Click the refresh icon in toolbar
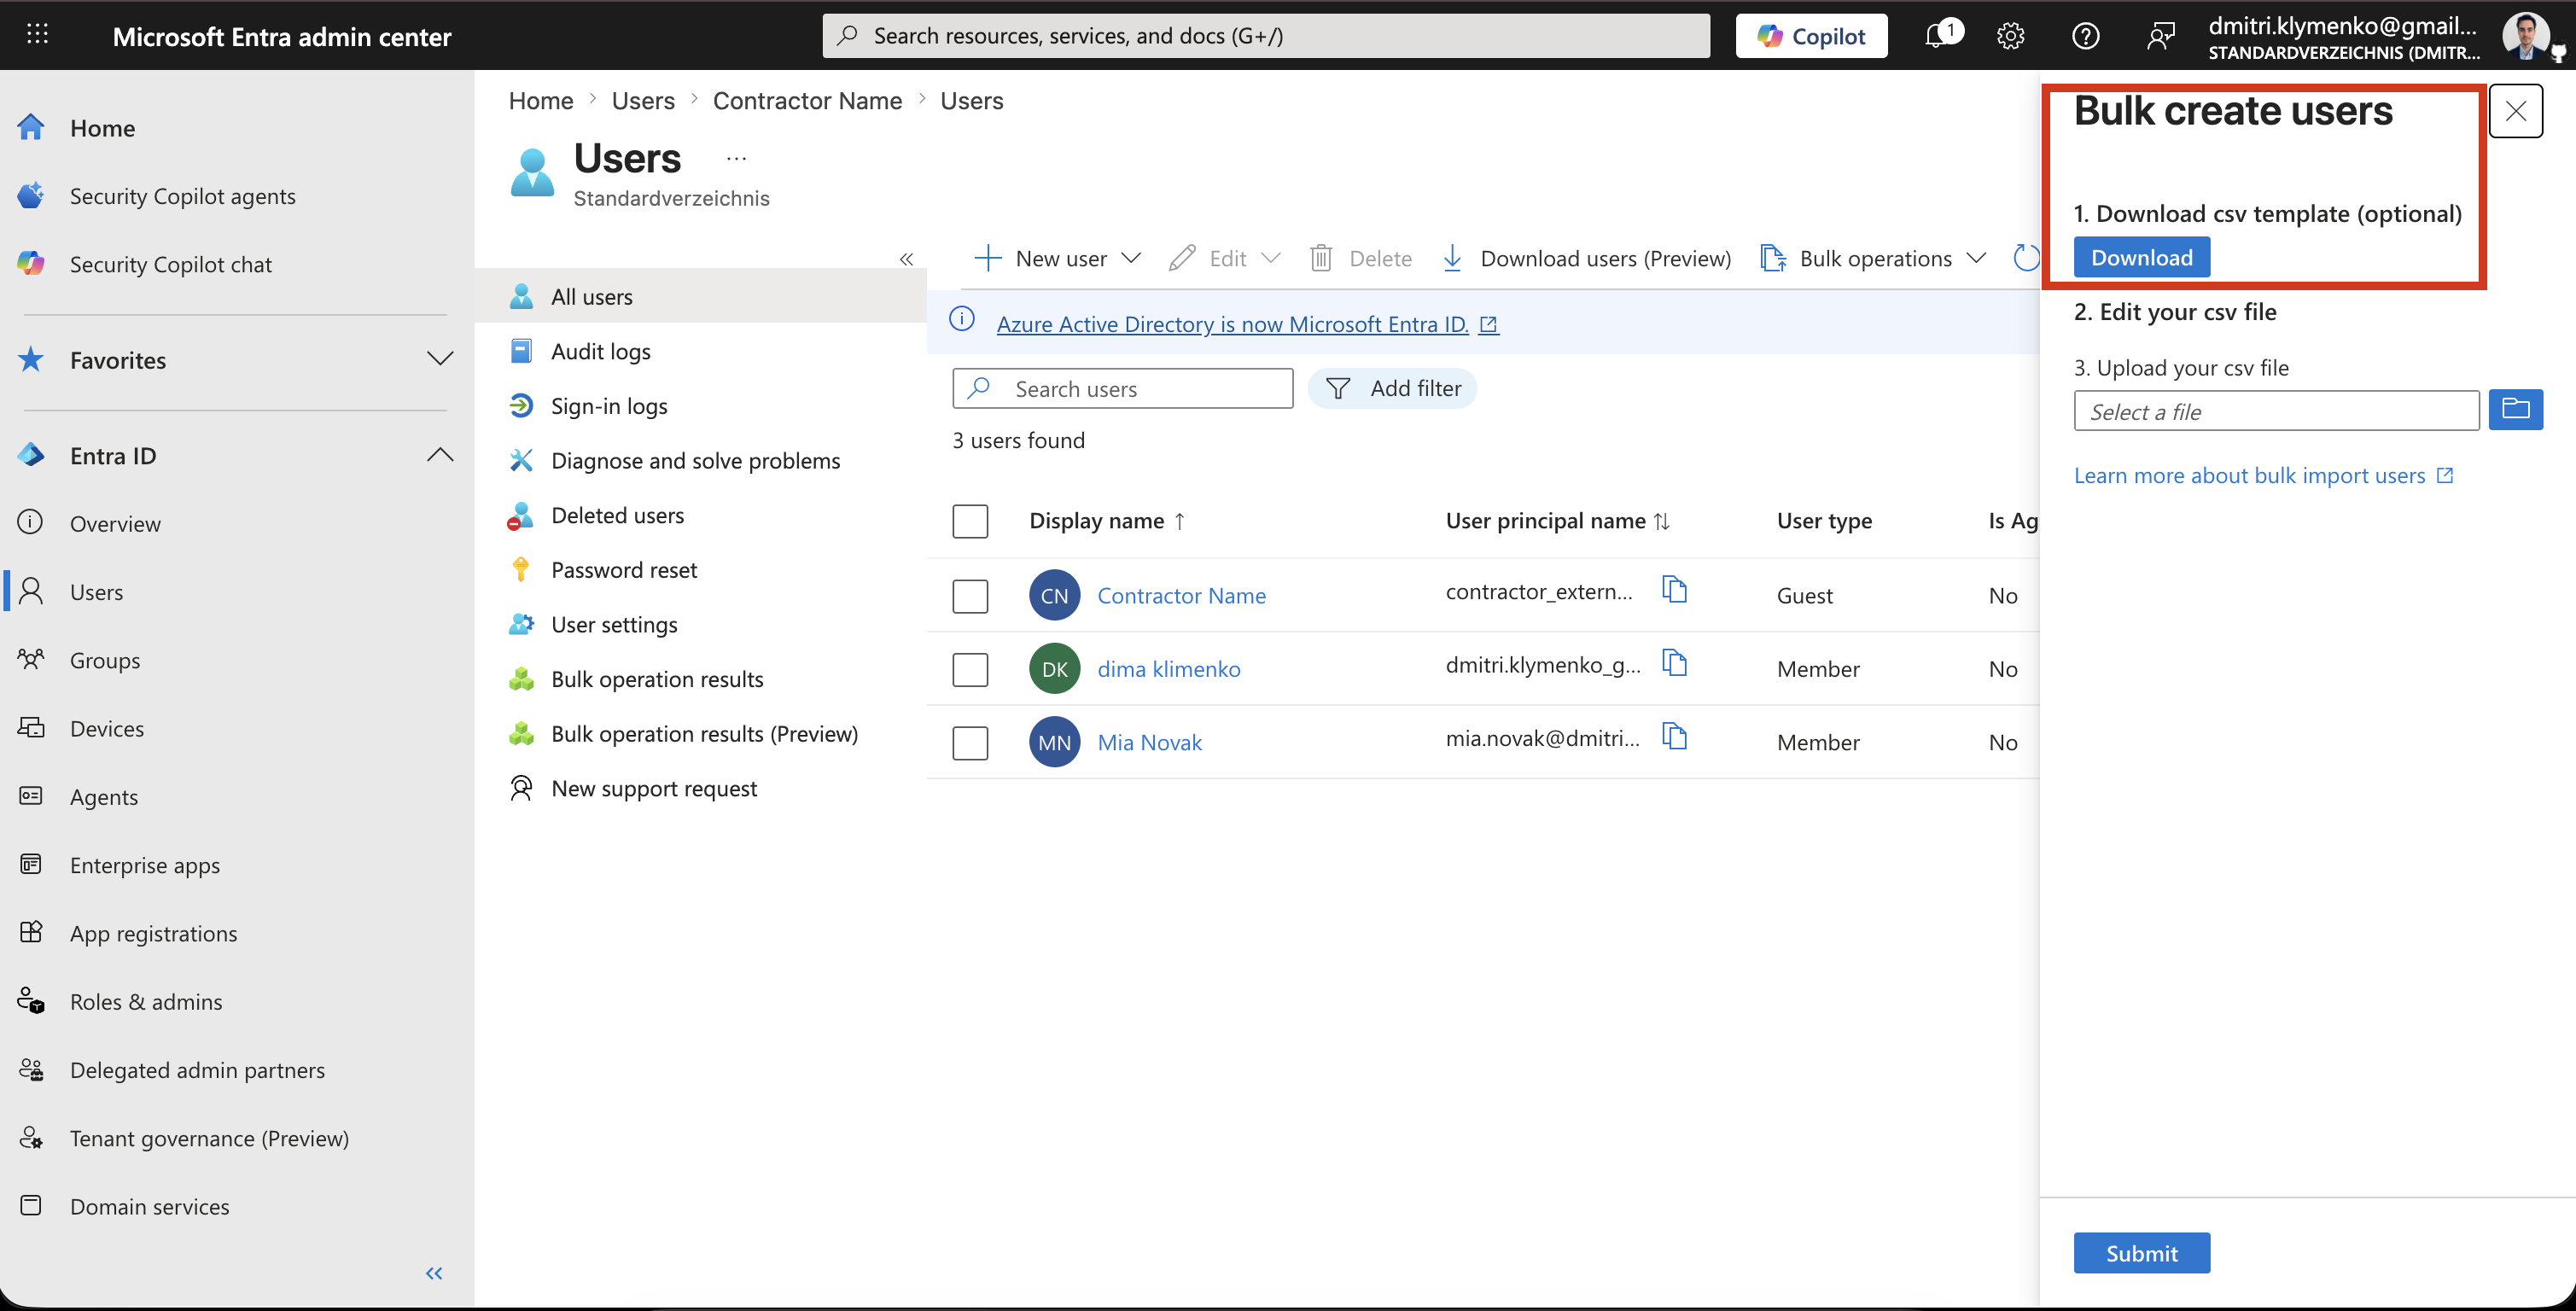2576x1311 pixels. pyautogui.click(x=2026, y=258)
